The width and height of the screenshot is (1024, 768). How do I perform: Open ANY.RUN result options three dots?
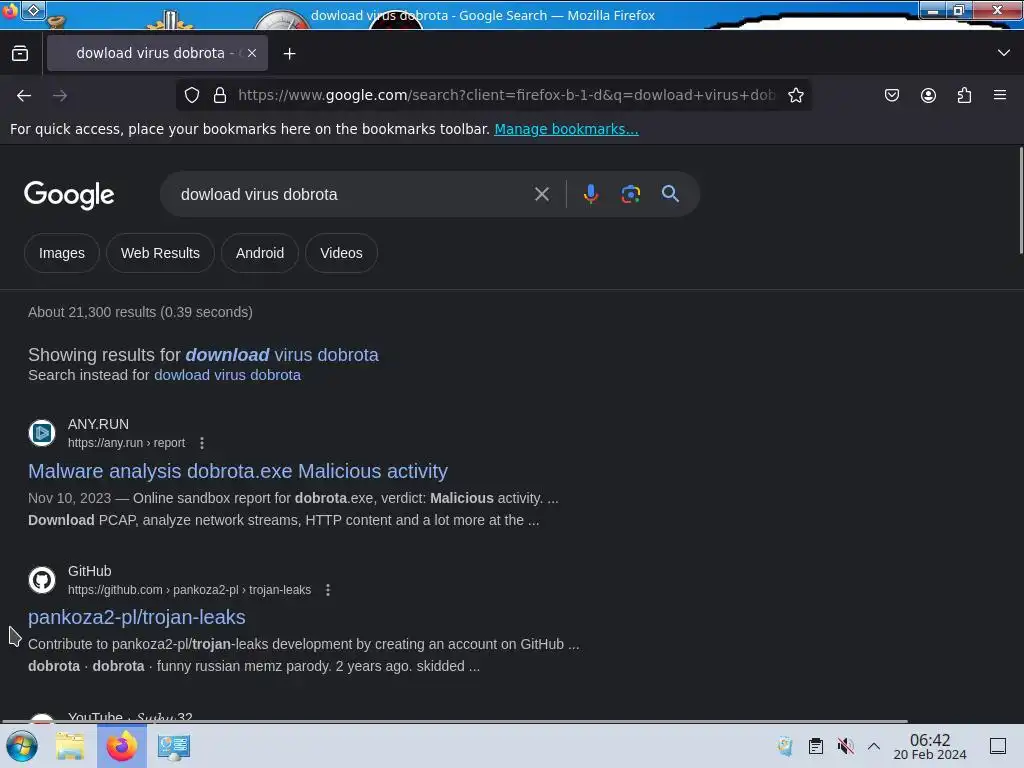pos(202,443)
